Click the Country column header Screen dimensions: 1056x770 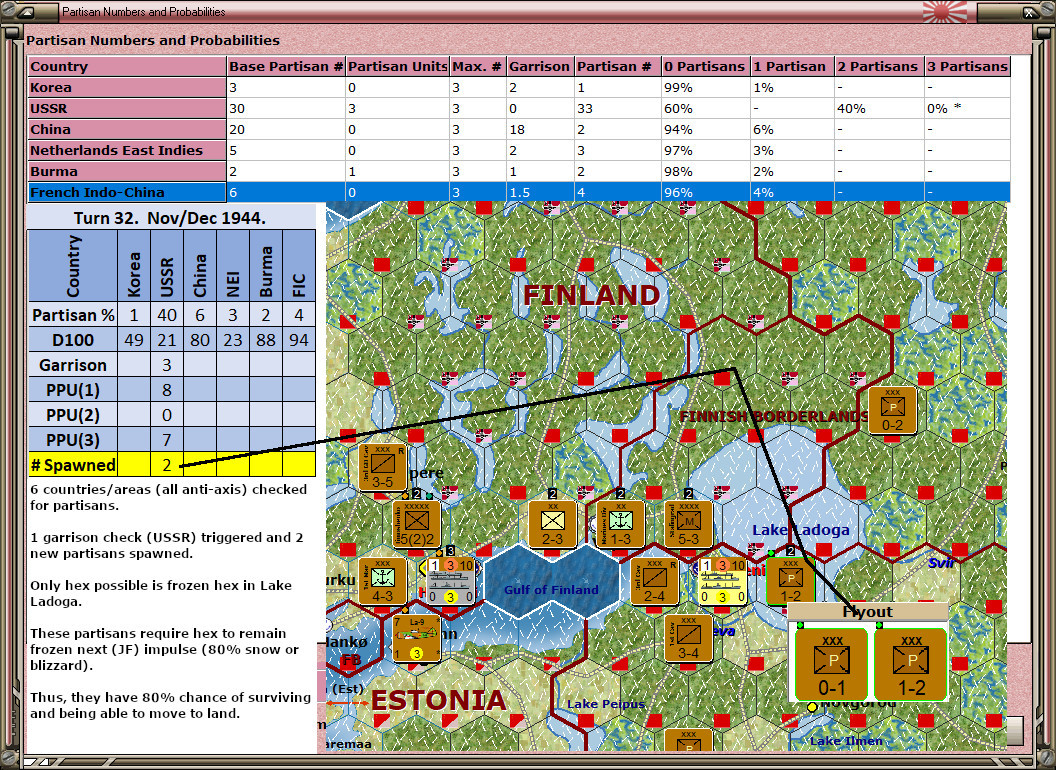[x=127, y=66]
